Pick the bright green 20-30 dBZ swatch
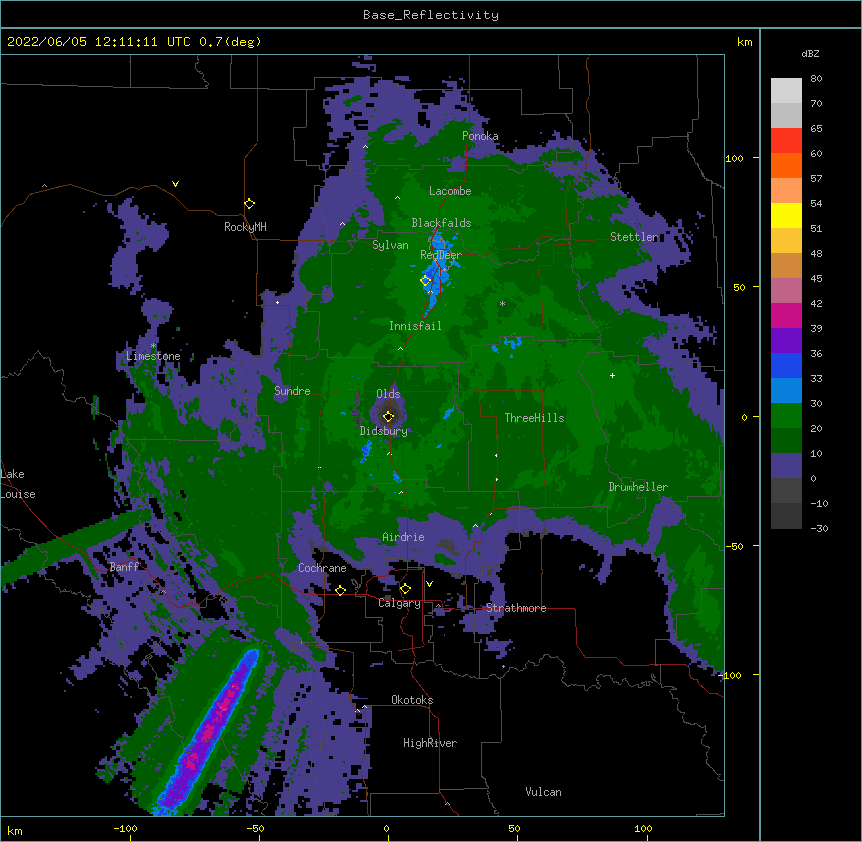 click(786, 416)
